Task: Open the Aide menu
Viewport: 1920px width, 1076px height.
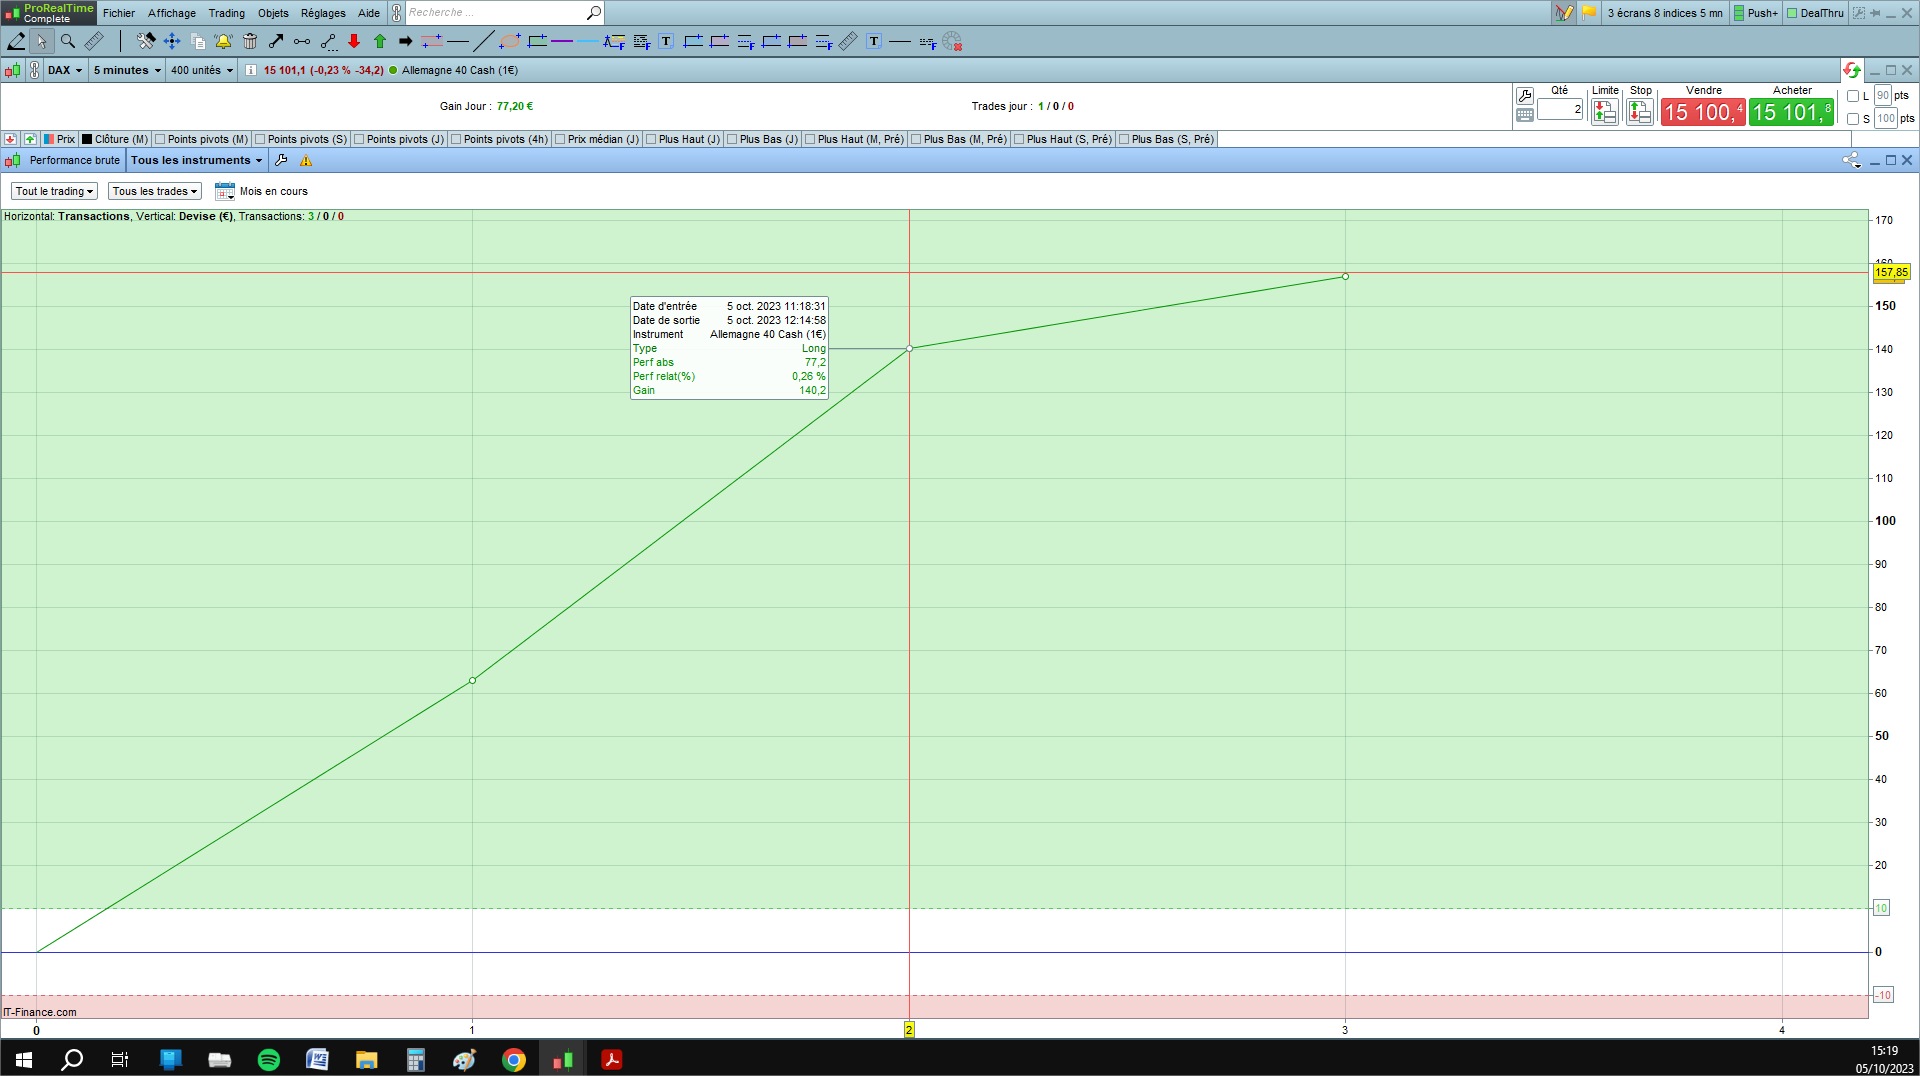Action: 369,13
